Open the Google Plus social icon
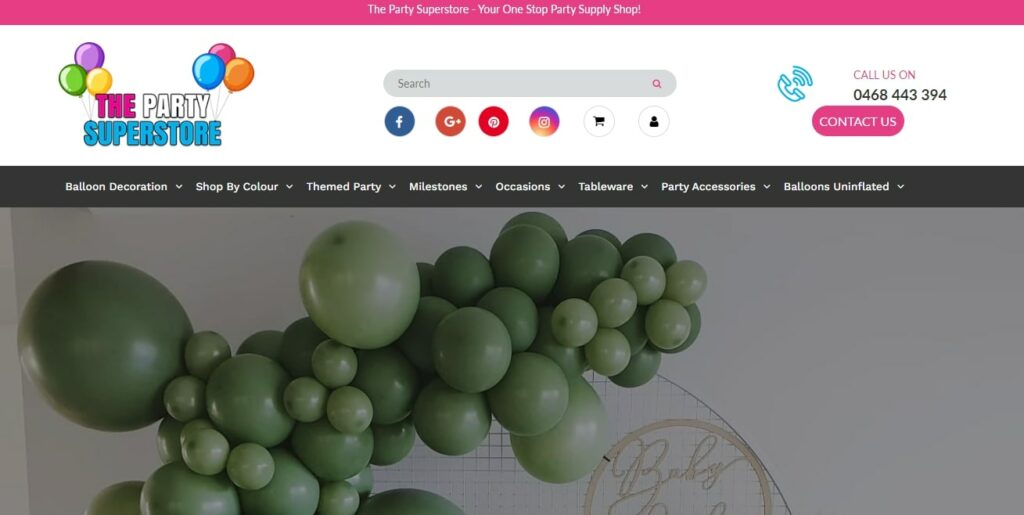1024x515 pixels. click(451, 121)
